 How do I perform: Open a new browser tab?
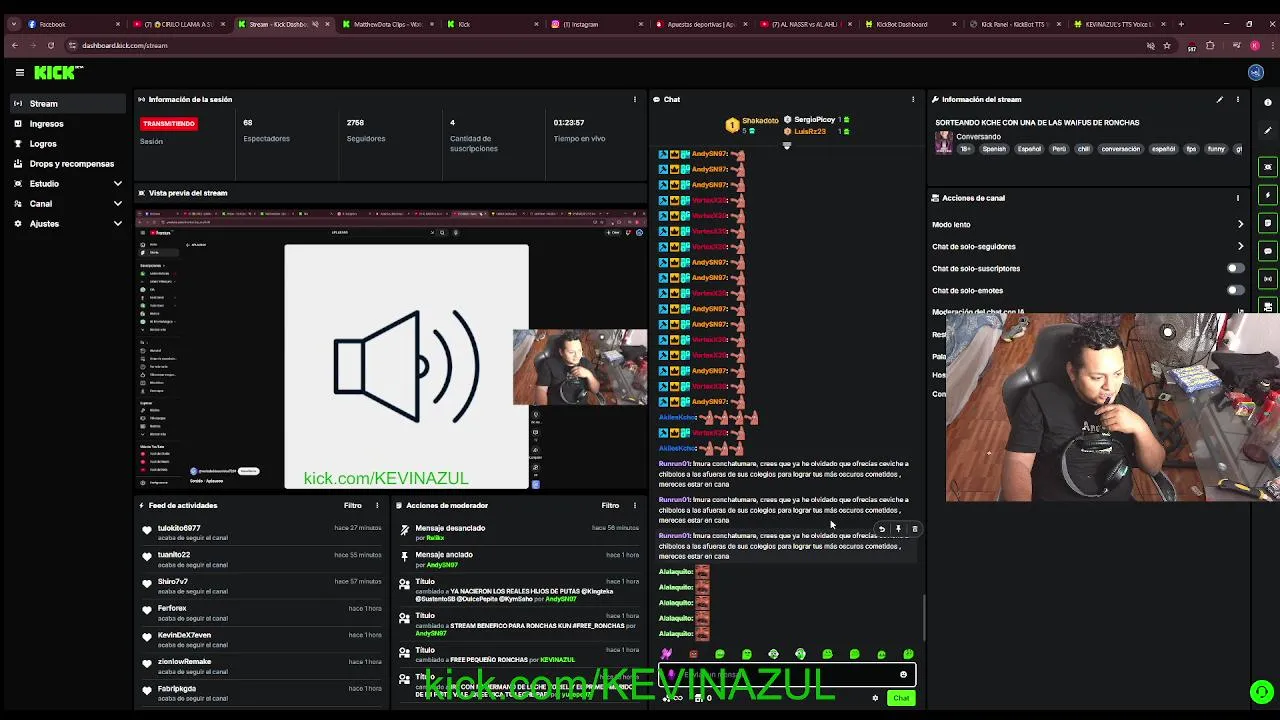tap(1181, 24)
